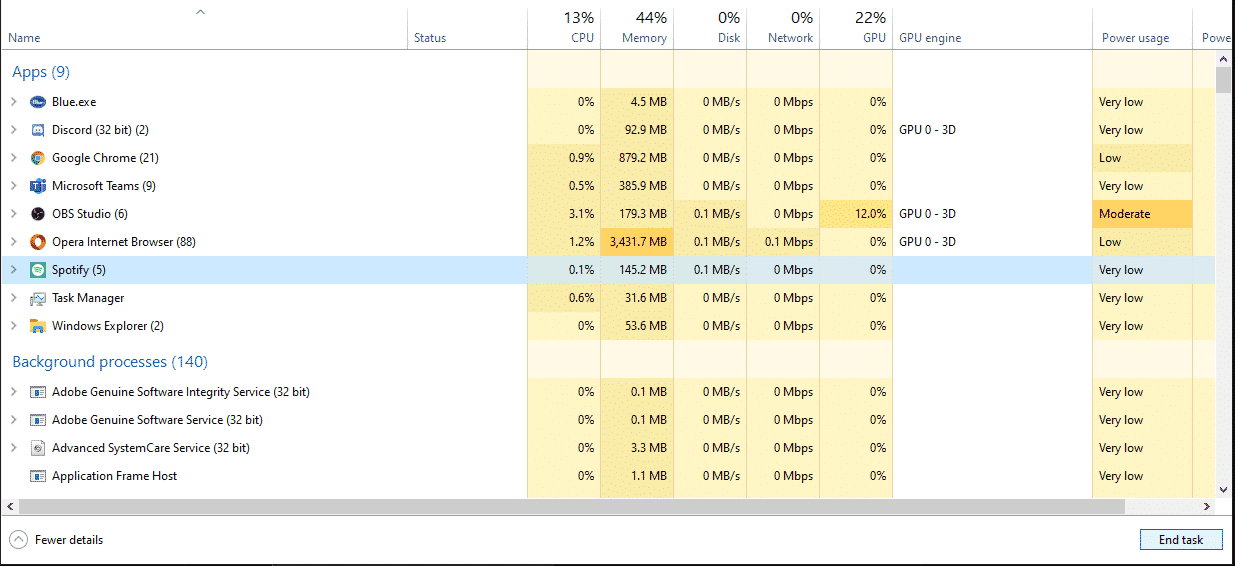Select the Application Frame Host row name

(114, 476)
